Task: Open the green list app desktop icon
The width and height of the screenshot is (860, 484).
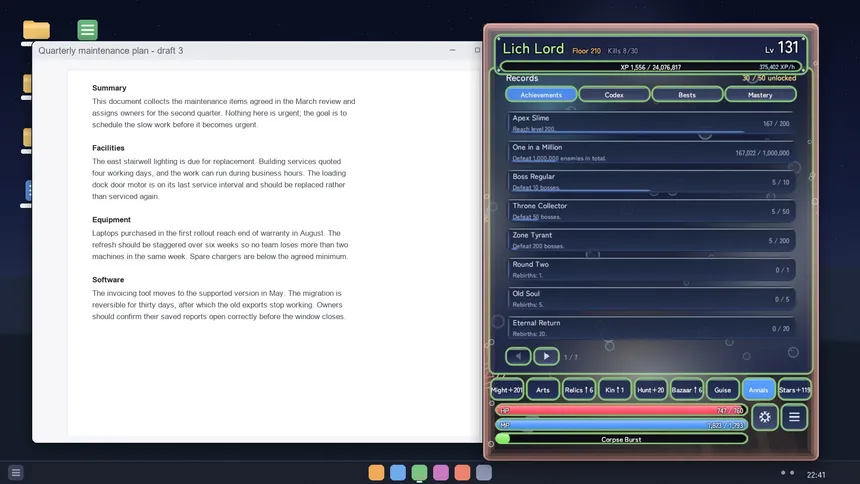Action: click(87, 30)
